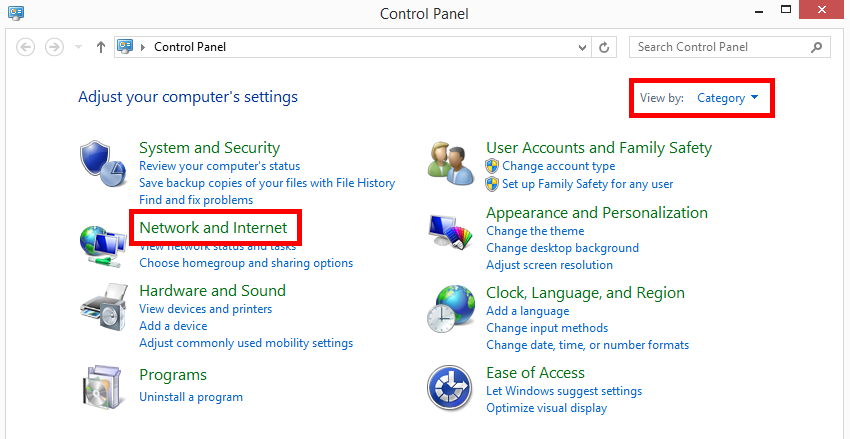850x439 pixels.
Task: Open Ease of Access category
Action: [x=536, y=373]
